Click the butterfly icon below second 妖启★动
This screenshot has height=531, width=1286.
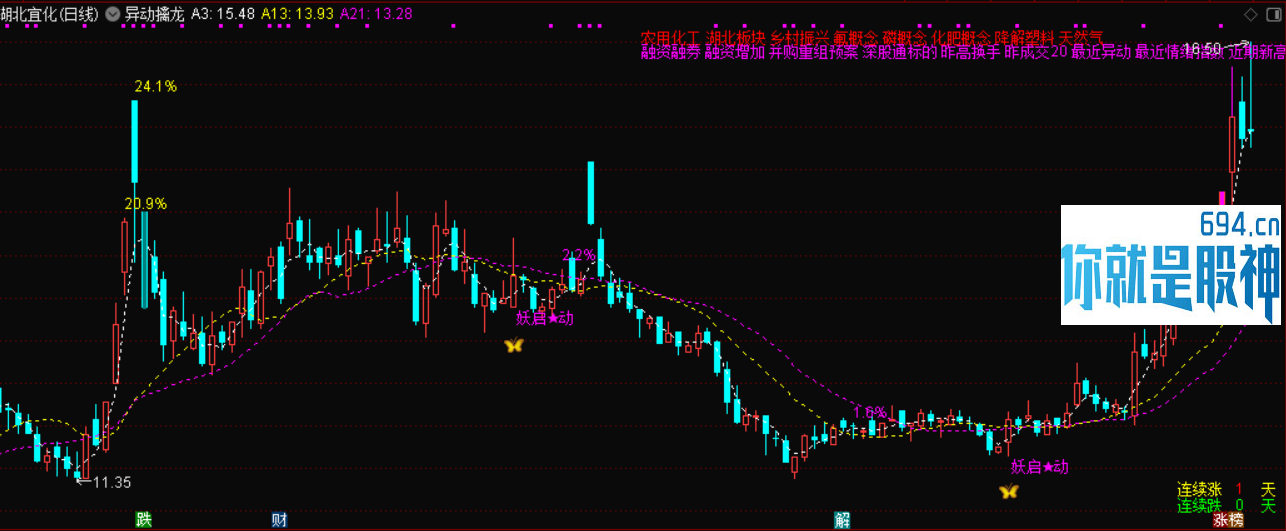tap(1009, 491)
